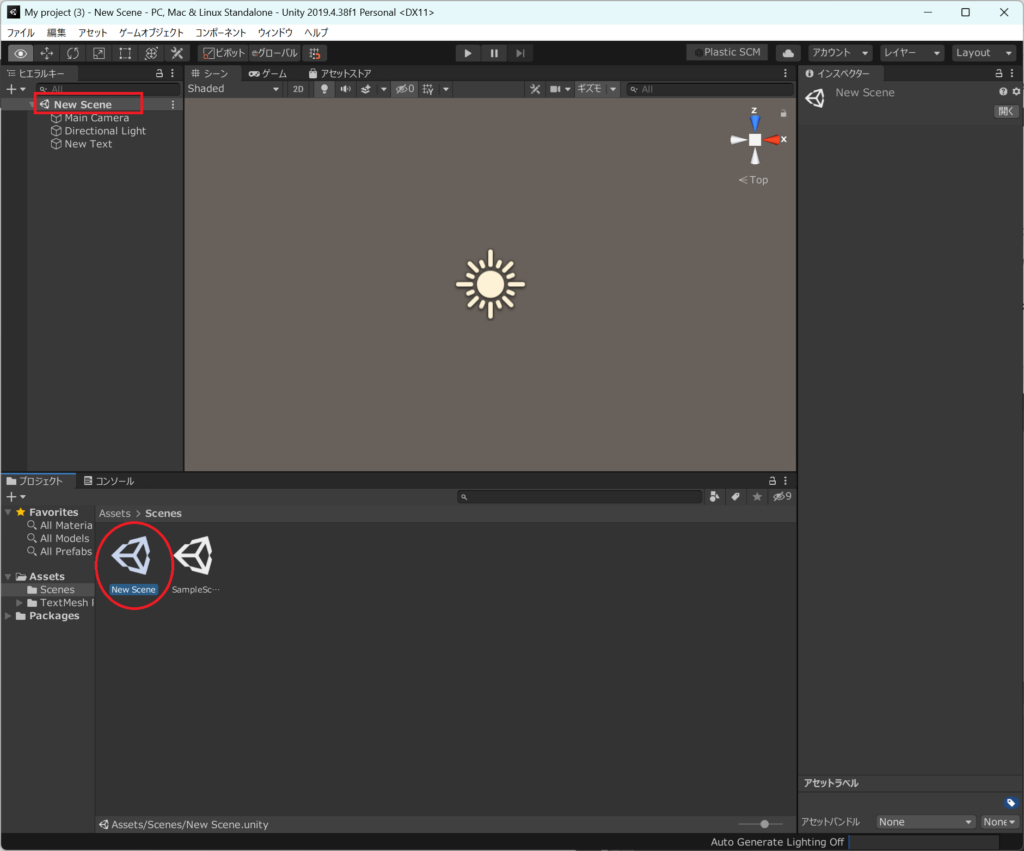
Task: Open the Layout dropdown
Action: [984, 53]
